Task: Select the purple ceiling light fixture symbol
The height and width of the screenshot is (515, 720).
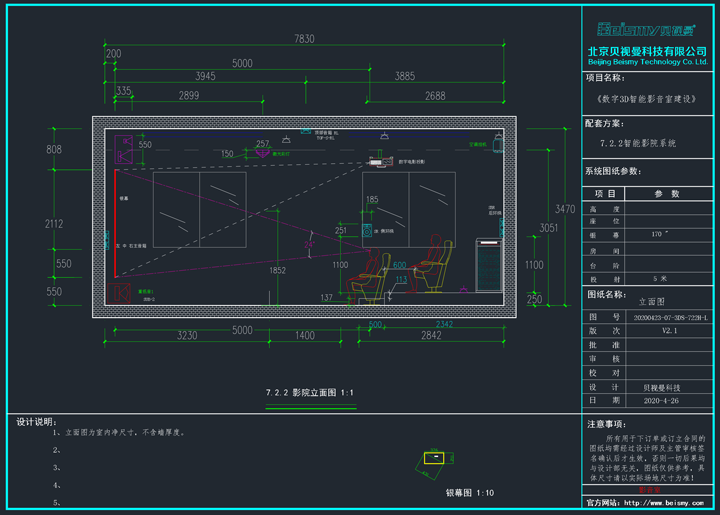Action: point(262,153)
